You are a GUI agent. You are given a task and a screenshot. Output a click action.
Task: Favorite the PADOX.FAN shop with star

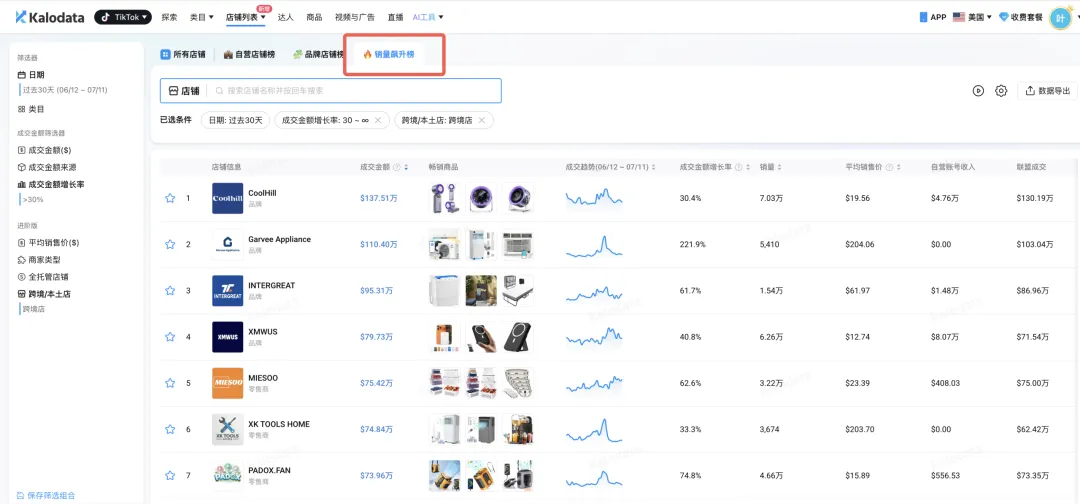click(170, 475)
